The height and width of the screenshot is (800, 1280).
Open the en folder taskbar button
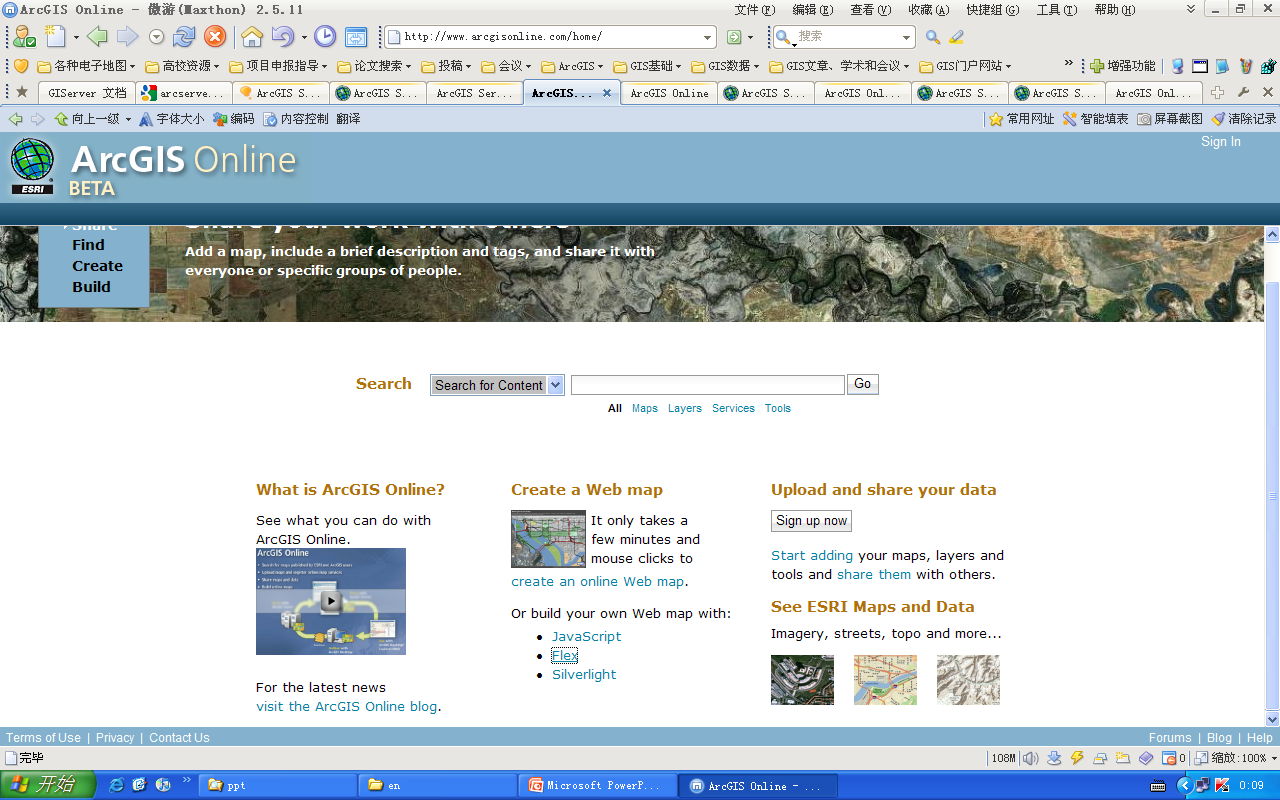(x=438, y=785)
